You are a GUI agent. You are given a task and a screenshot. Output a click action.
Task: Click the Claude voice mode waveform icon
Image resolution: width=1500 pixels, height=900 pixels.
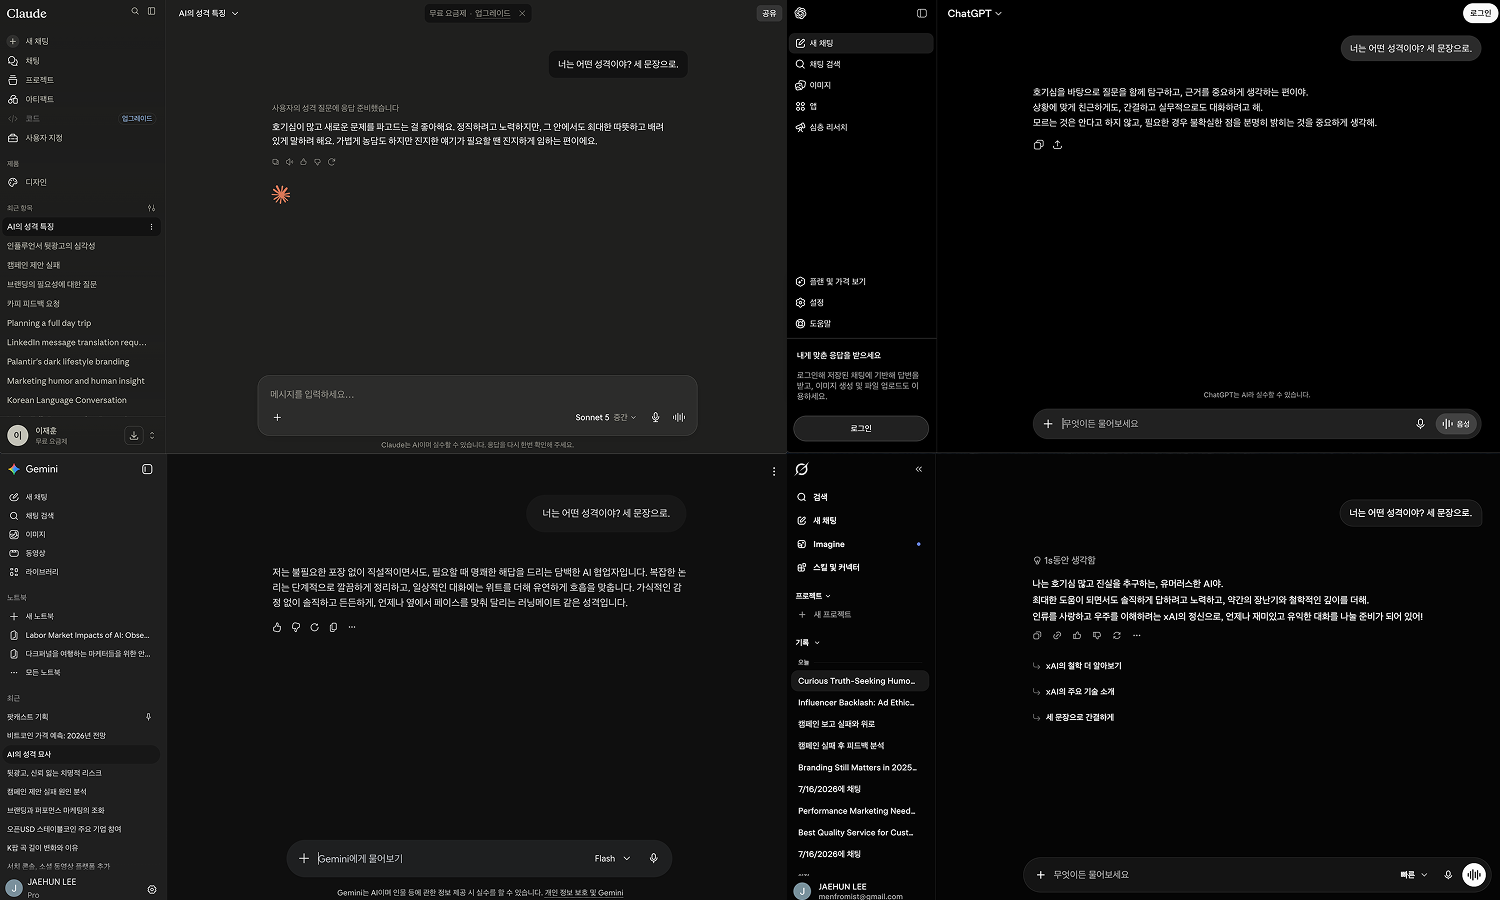click(679, 417)
